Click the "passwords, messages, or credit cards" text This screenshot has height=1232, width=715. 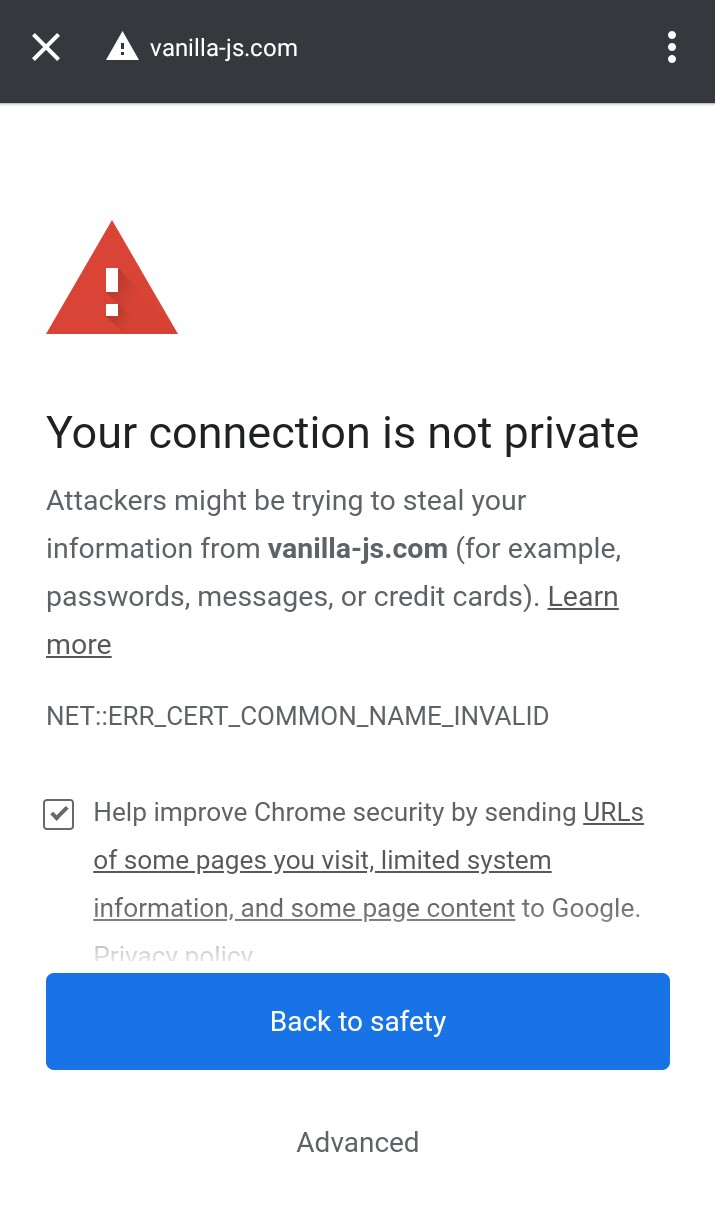point(285,597)
